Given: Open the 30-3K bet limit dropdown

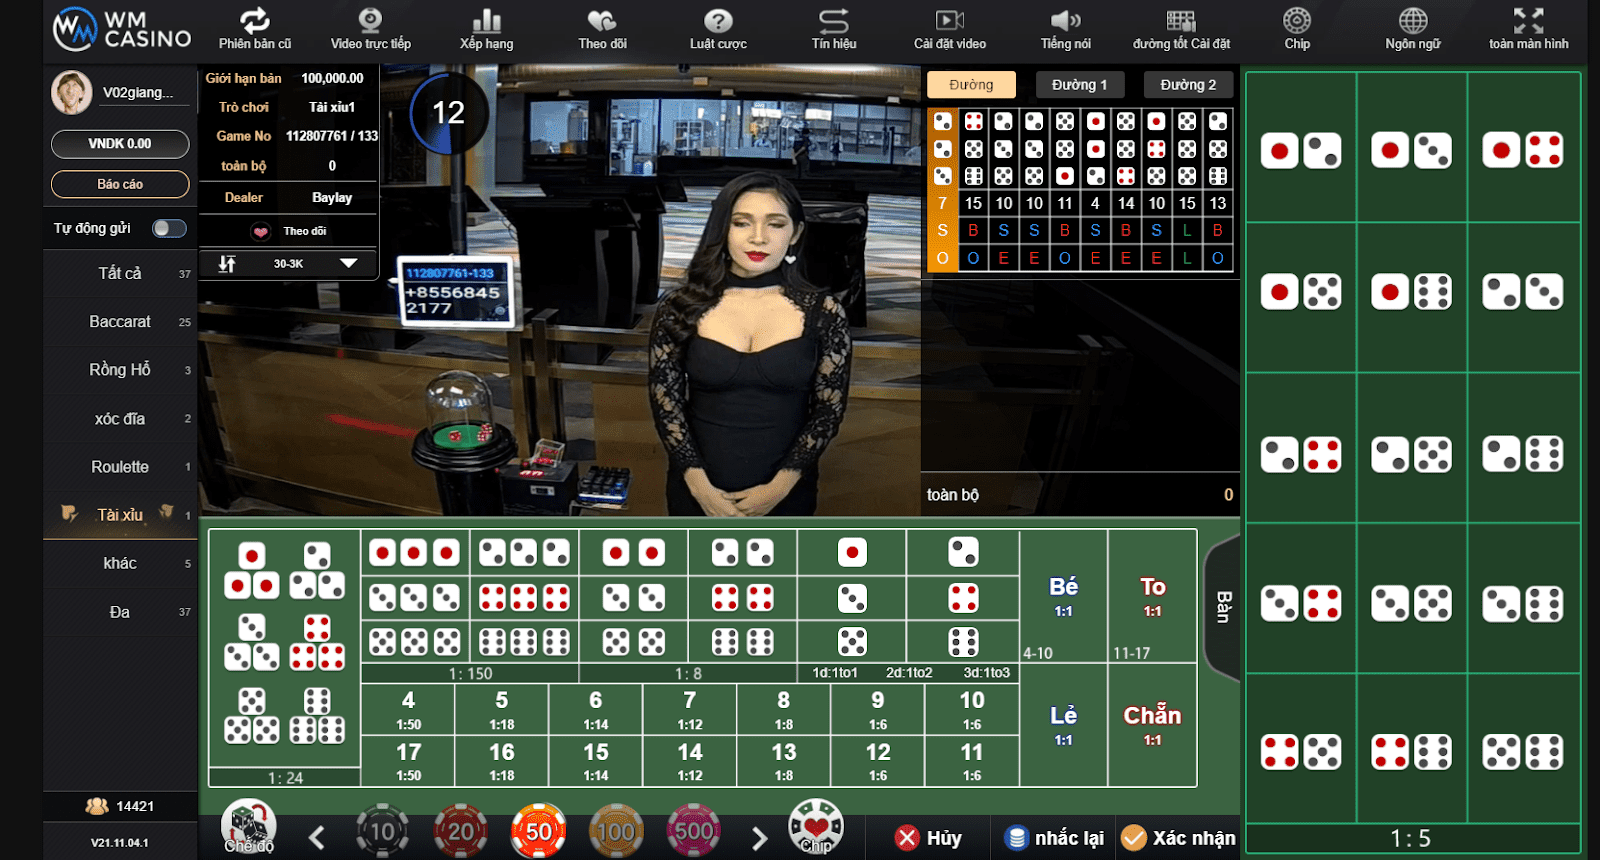Looking at the screenshot, I should [x=288, y=264].
